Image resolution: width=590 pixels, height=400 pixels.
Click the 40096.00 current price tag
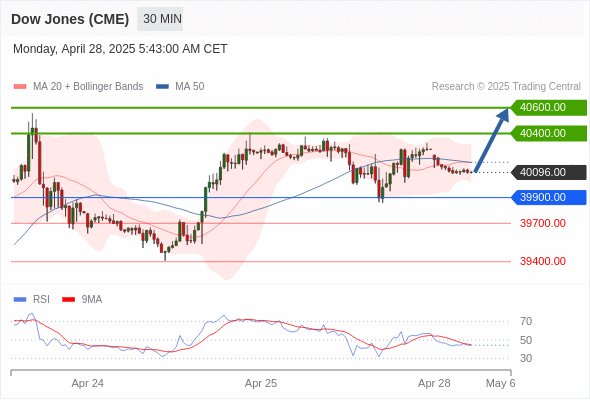(x=549, y=172)
